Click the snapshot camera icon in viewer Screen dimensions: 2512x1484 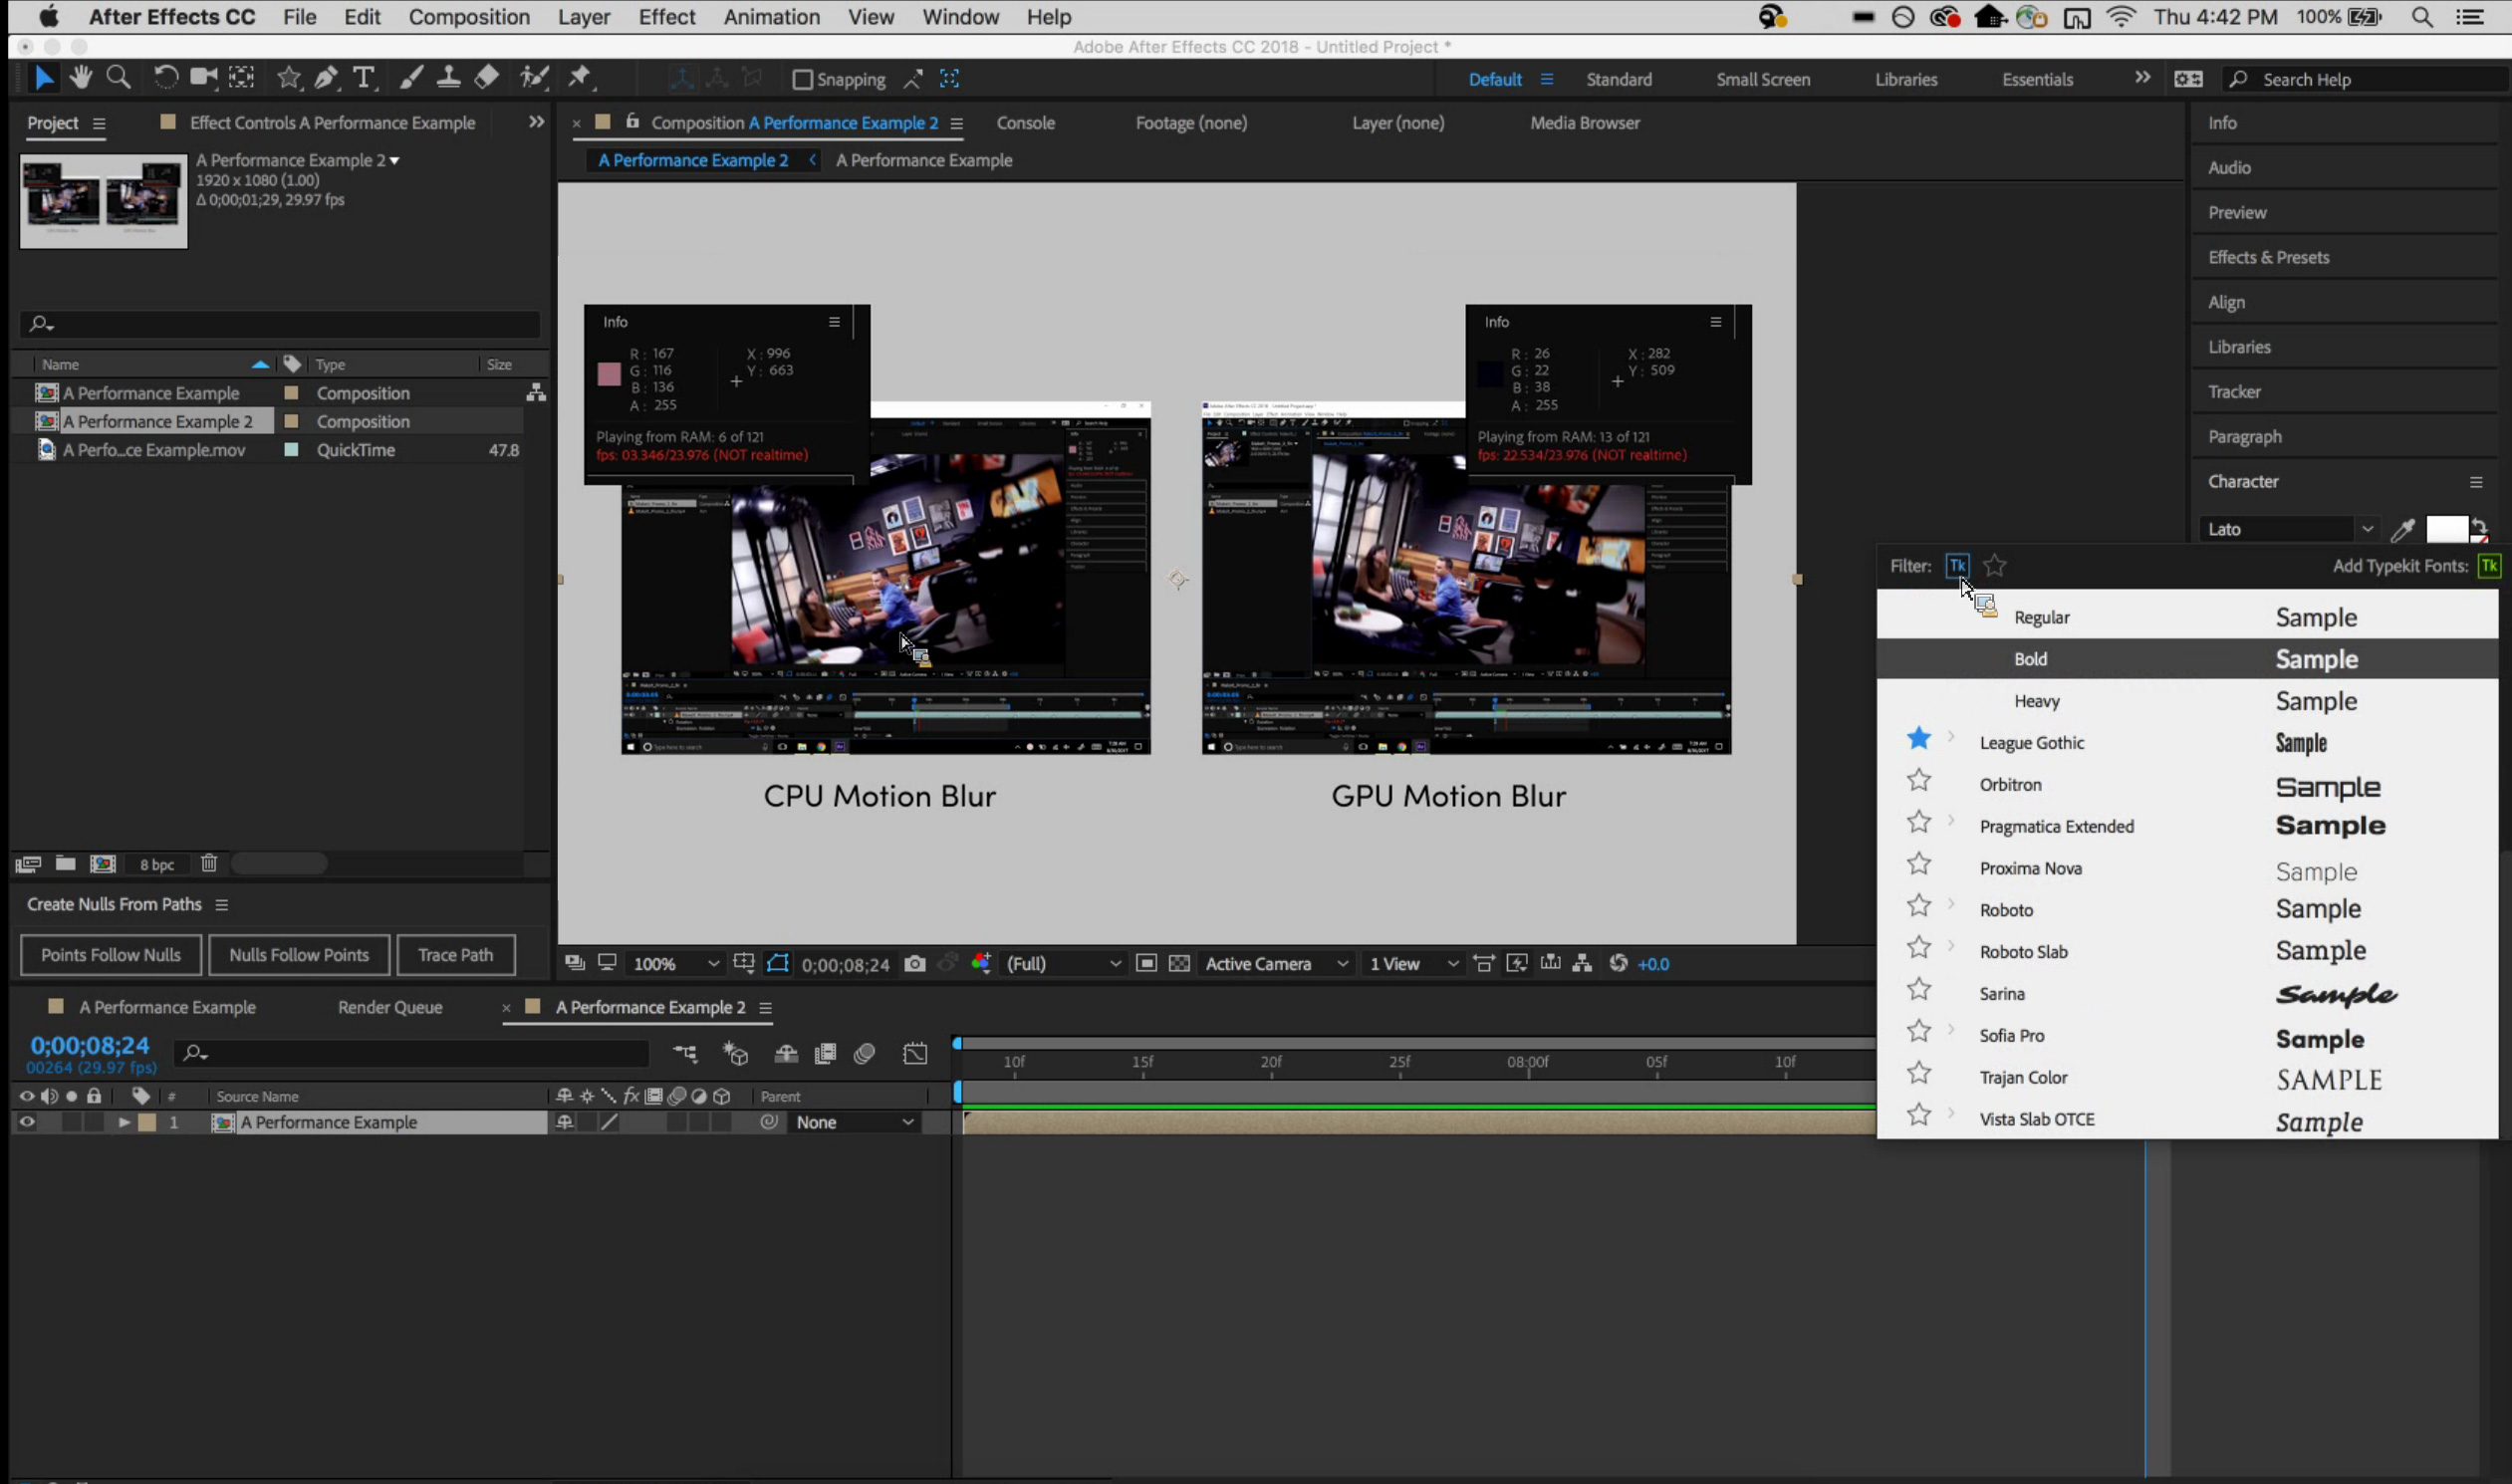point(914,963)
